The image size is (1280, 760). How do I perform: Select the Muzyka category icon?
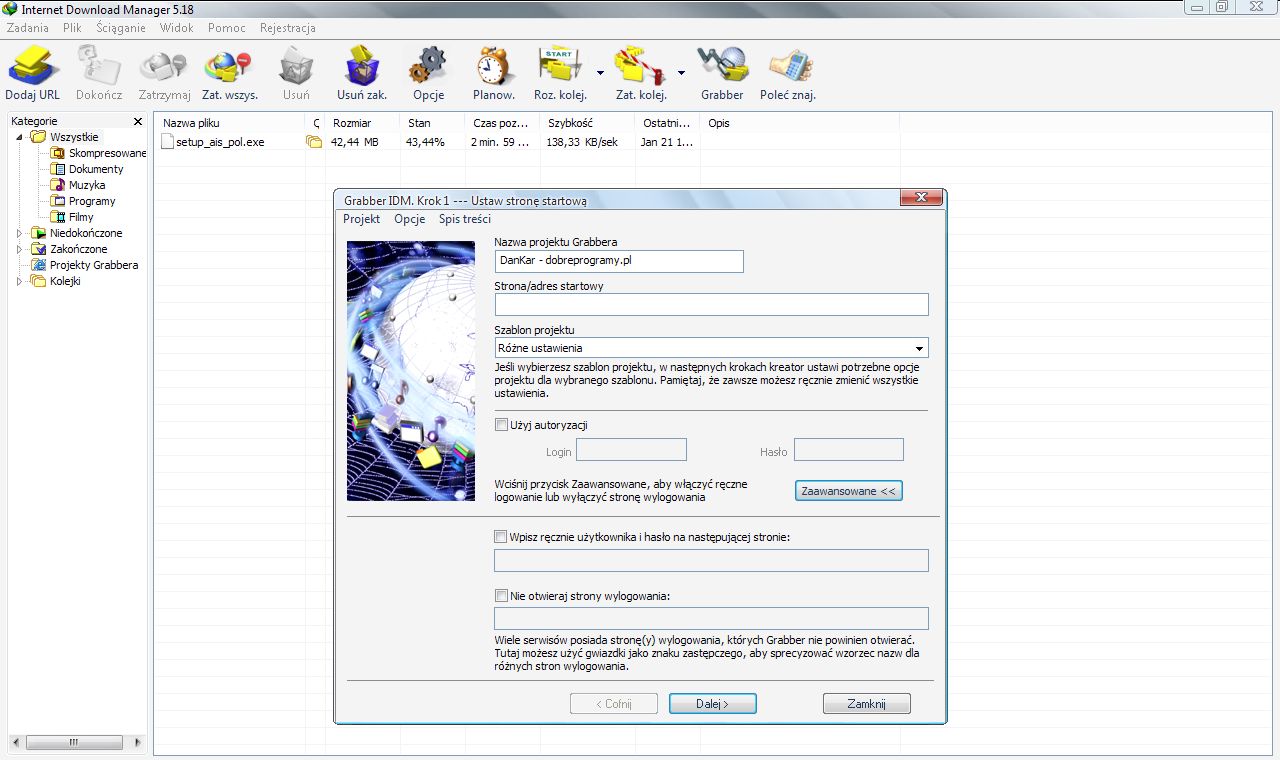(x=57, y=185)
